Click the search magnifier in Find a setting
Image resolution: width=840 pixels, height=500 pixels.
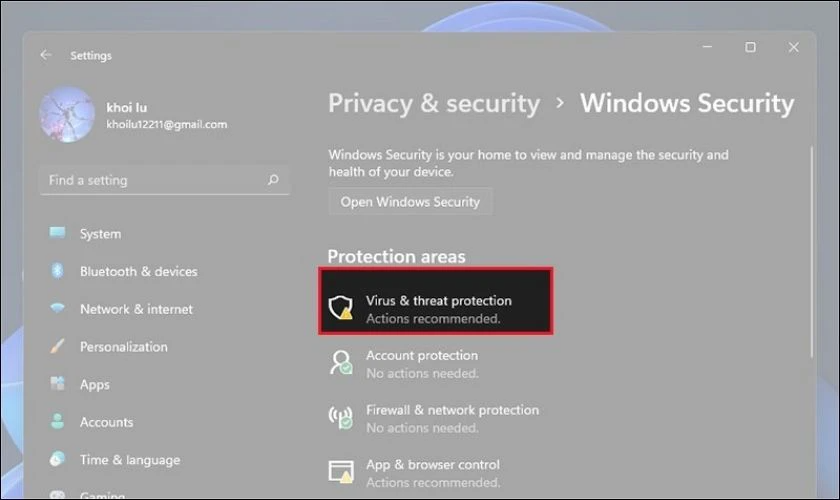[273, 180]
